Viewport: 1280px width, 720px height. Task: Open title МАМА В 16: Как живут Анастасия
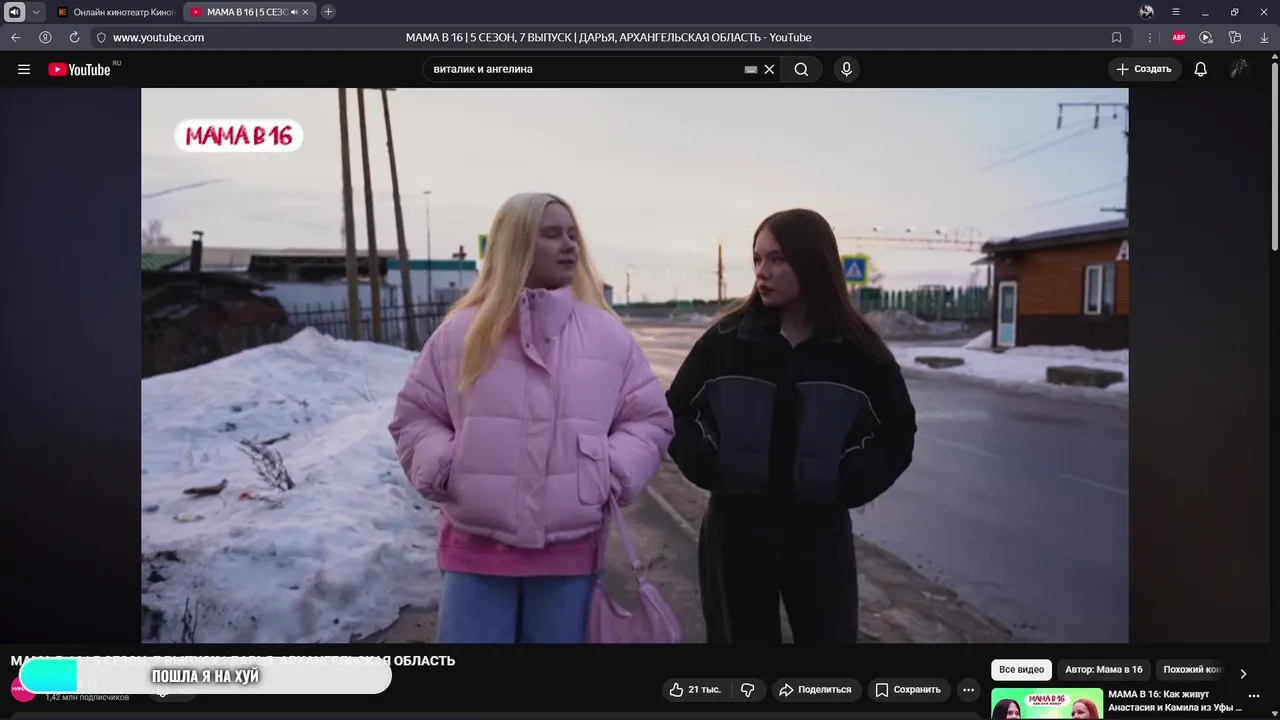coord(1175,701)
